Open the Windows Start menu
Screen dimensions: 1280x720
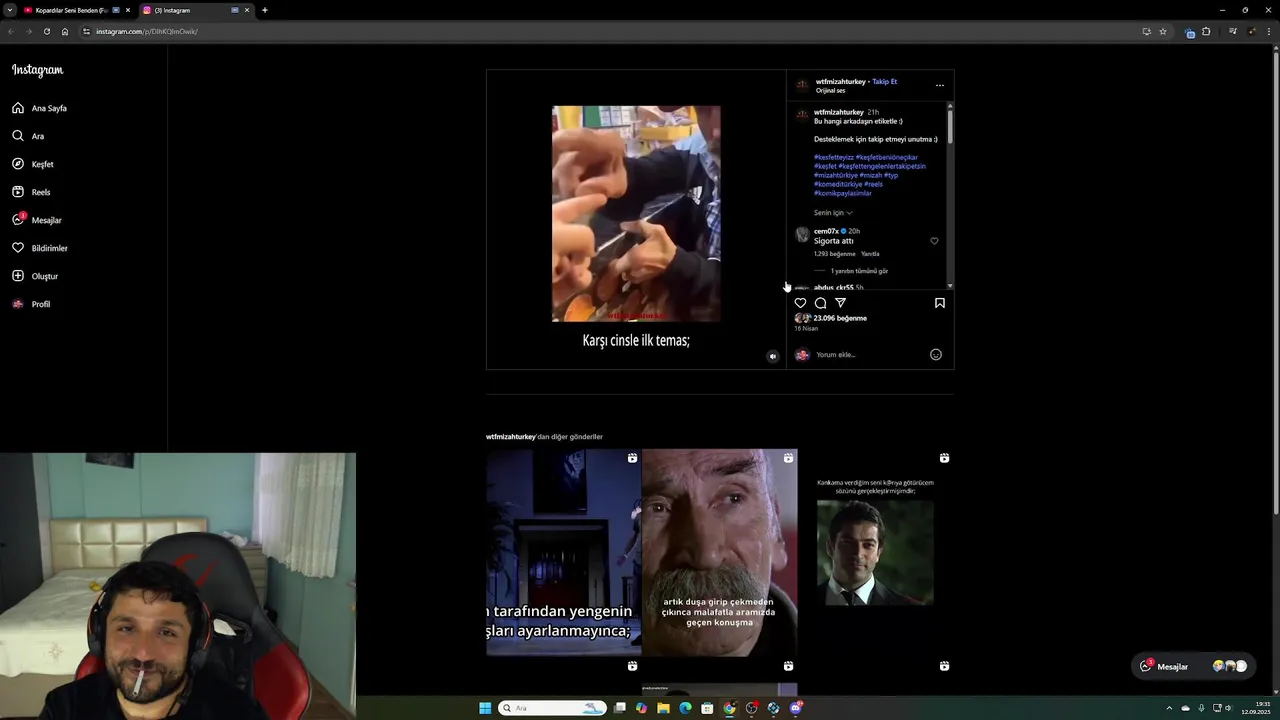485,708
